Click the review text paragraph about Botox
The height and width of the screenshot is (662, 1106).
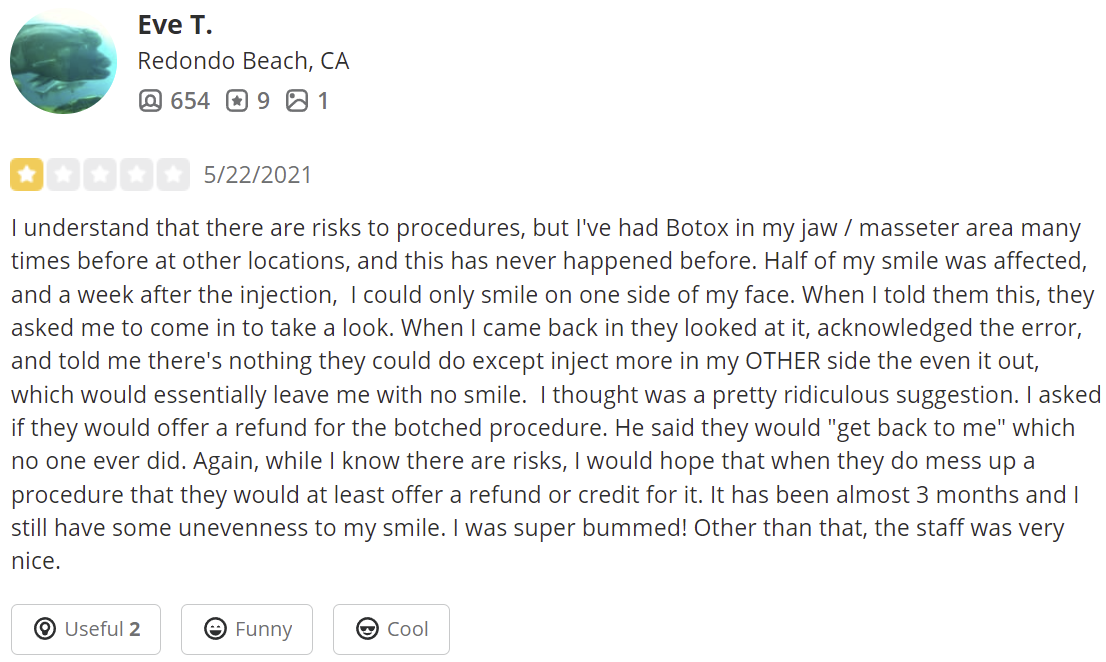(x=550, y=394)
